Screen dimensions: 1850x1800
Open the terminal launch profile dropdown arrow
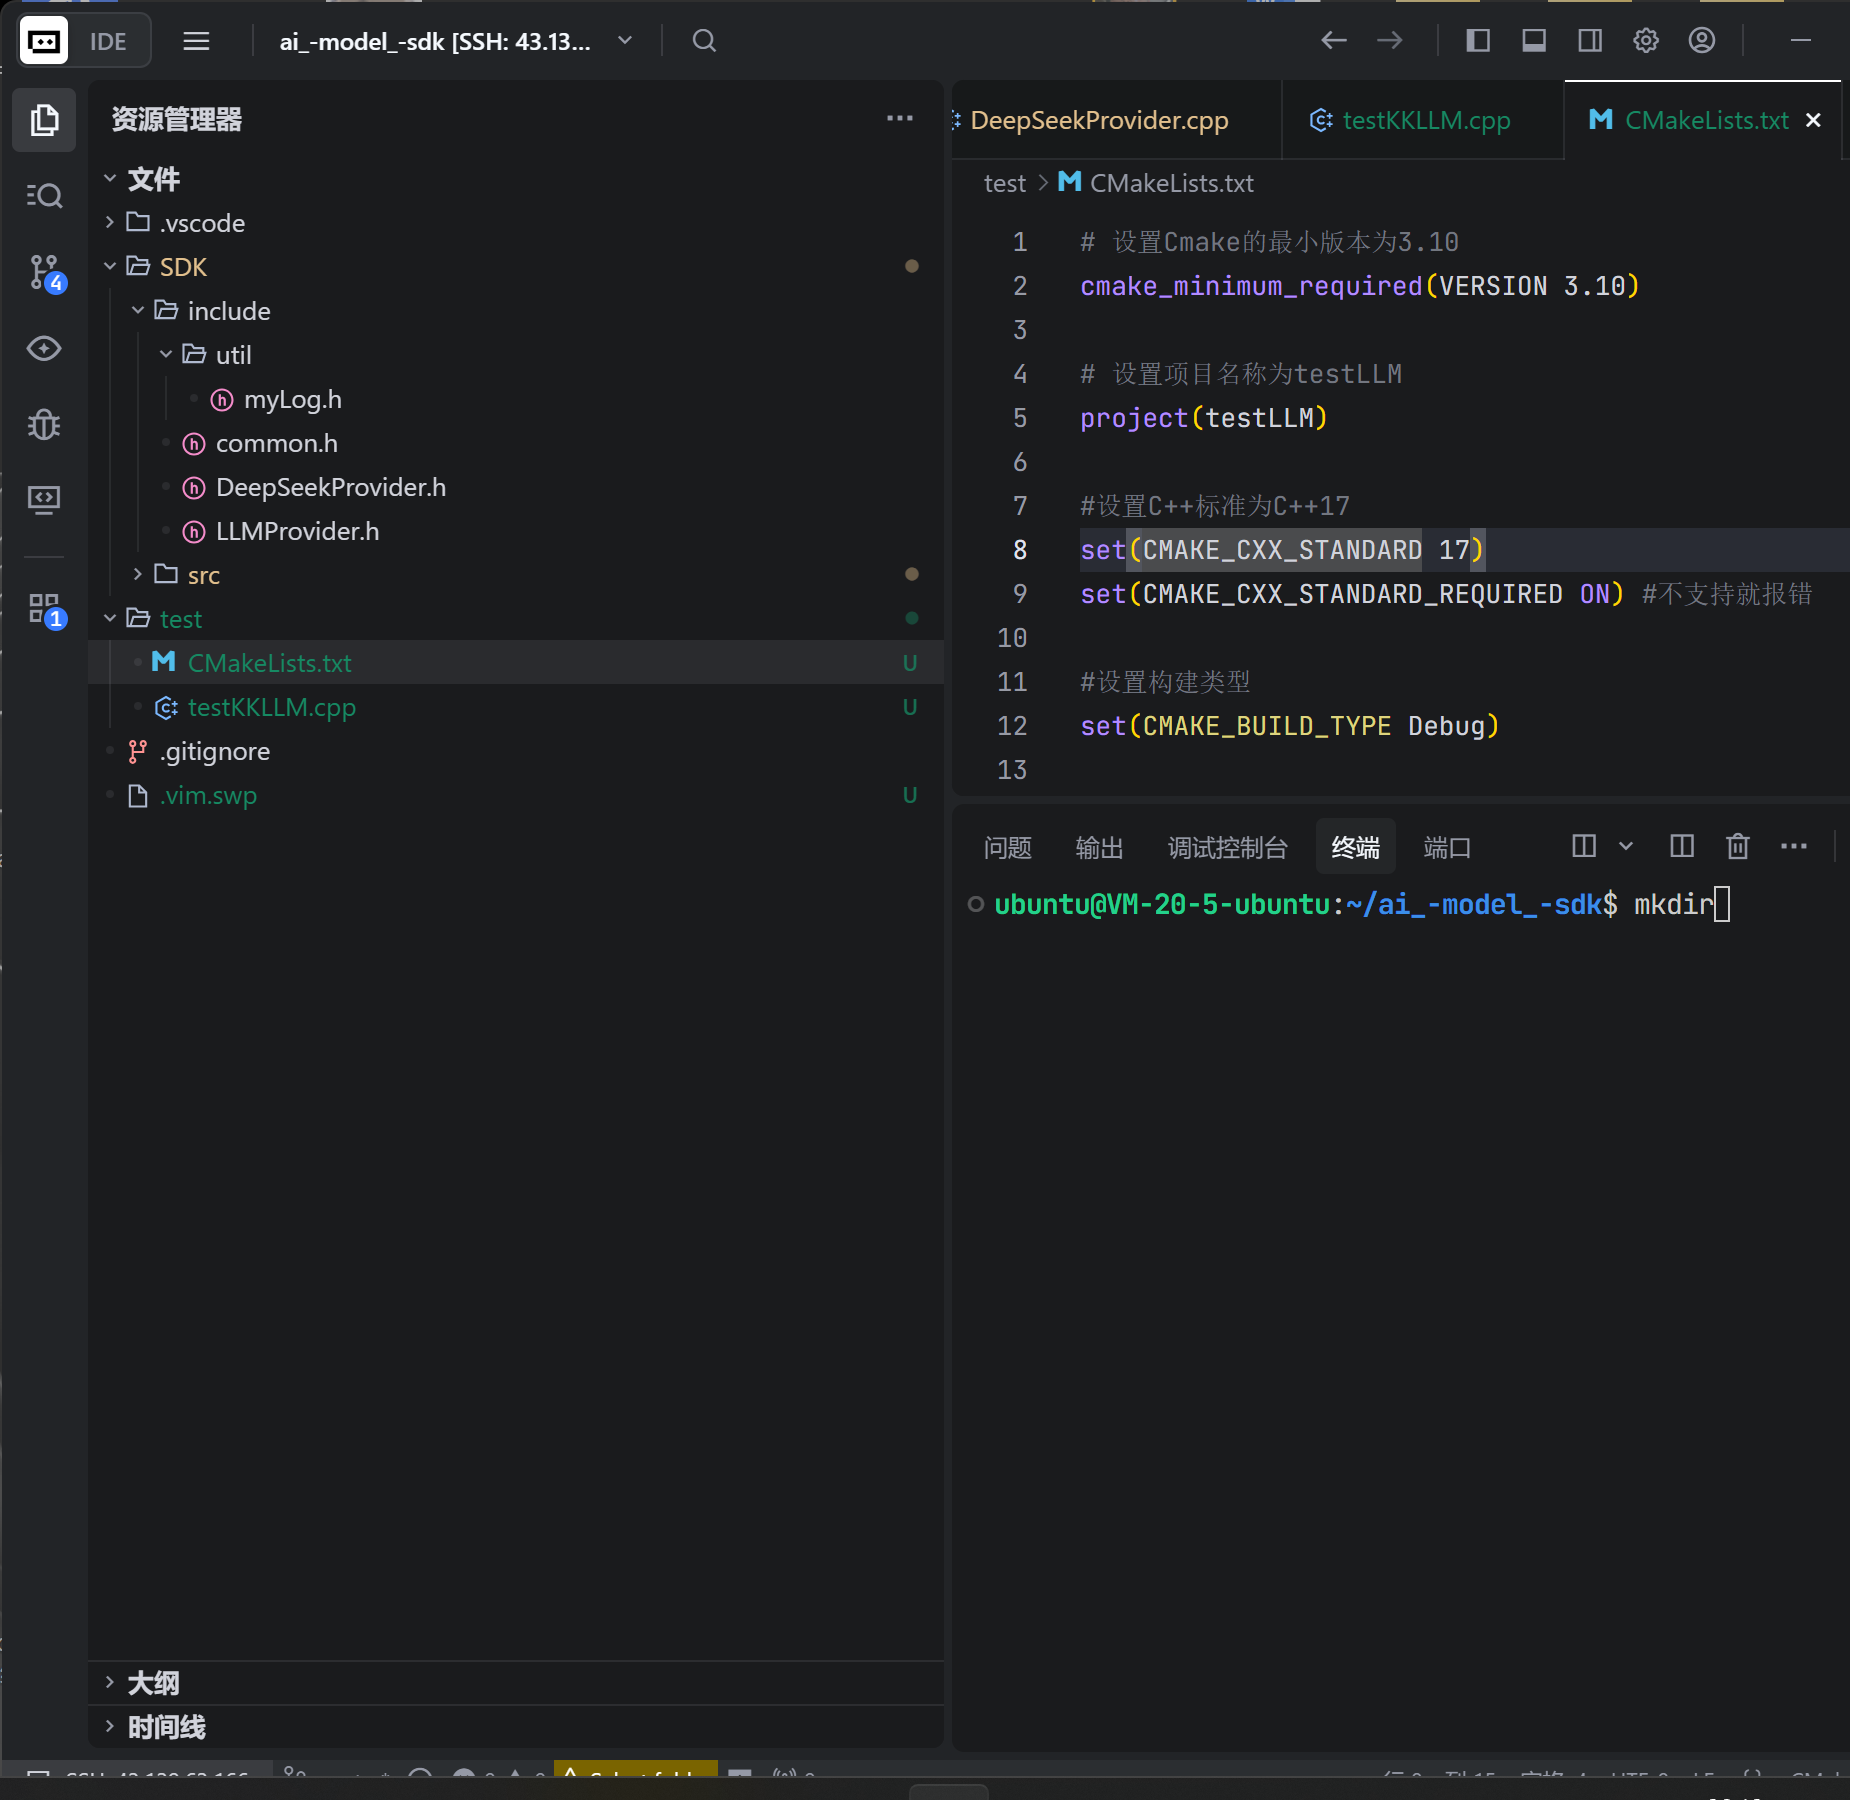tap(1626, 846)
